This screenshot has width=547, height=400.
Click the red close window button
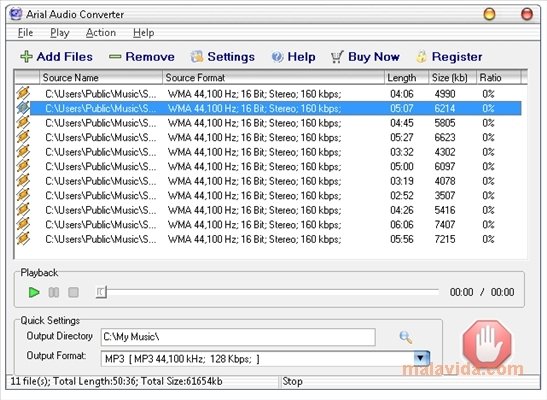tap(527, 14)
